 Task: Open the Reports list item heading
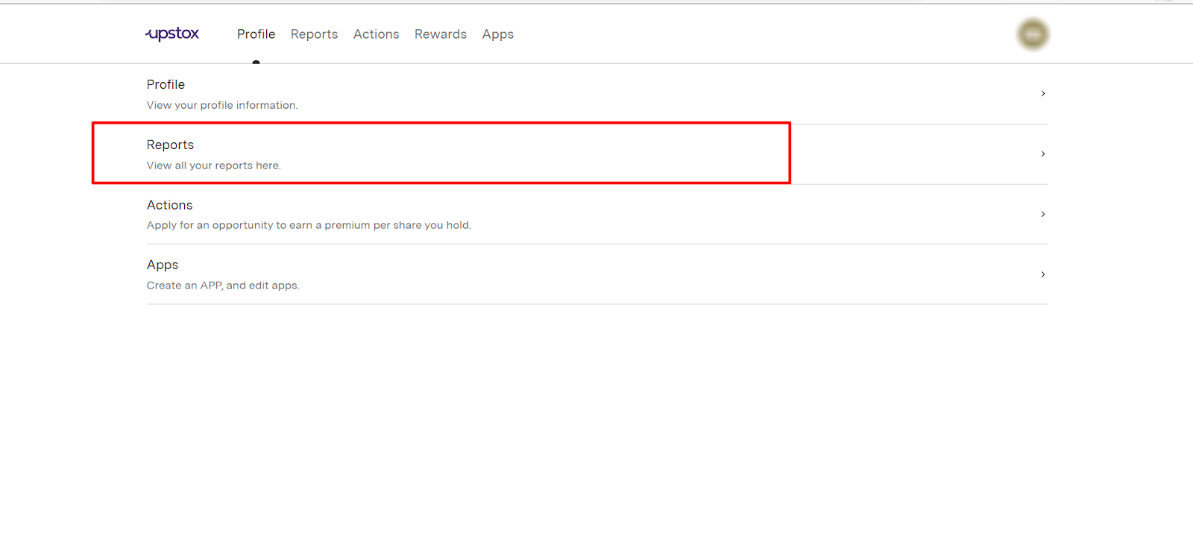point(170,145)
